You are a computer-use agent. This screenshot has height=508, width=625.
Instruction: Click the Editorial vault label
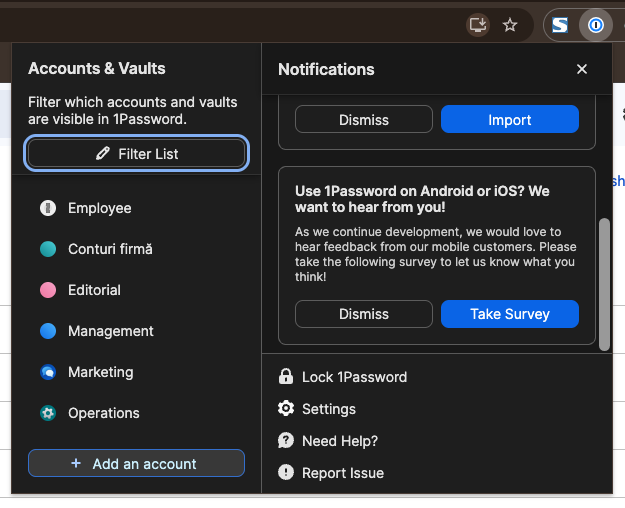tap(94, 290)
